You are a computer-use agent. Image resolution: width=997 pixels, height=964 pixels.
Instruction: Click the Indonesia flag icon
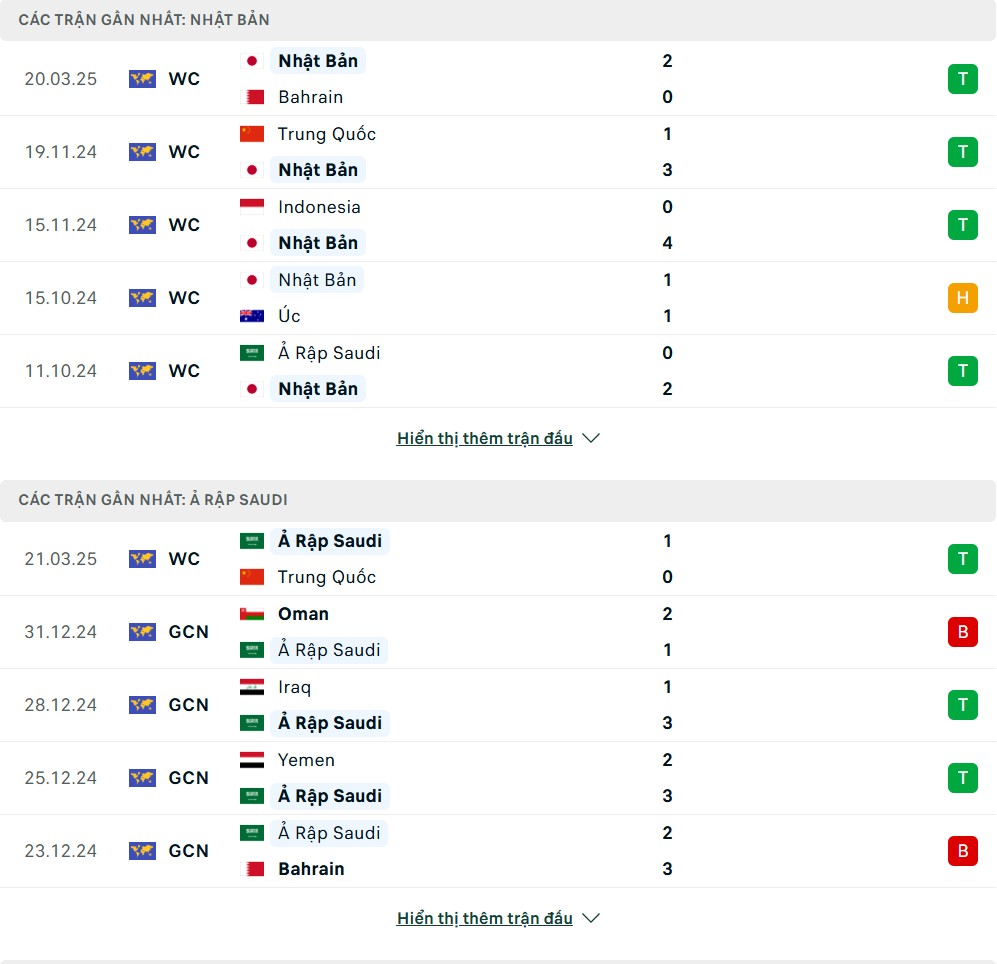click(252, 207)
